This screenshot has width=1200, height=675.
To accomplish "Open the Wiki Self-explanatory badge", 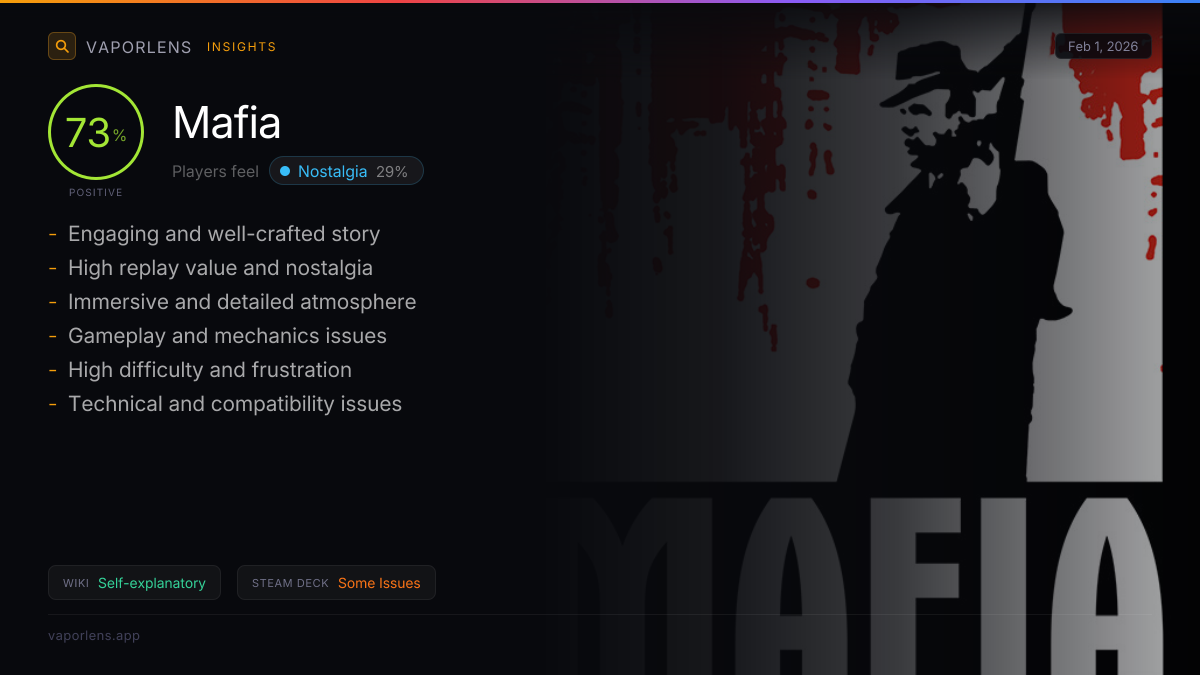I will pyautogui.click(x=134, y=583).
